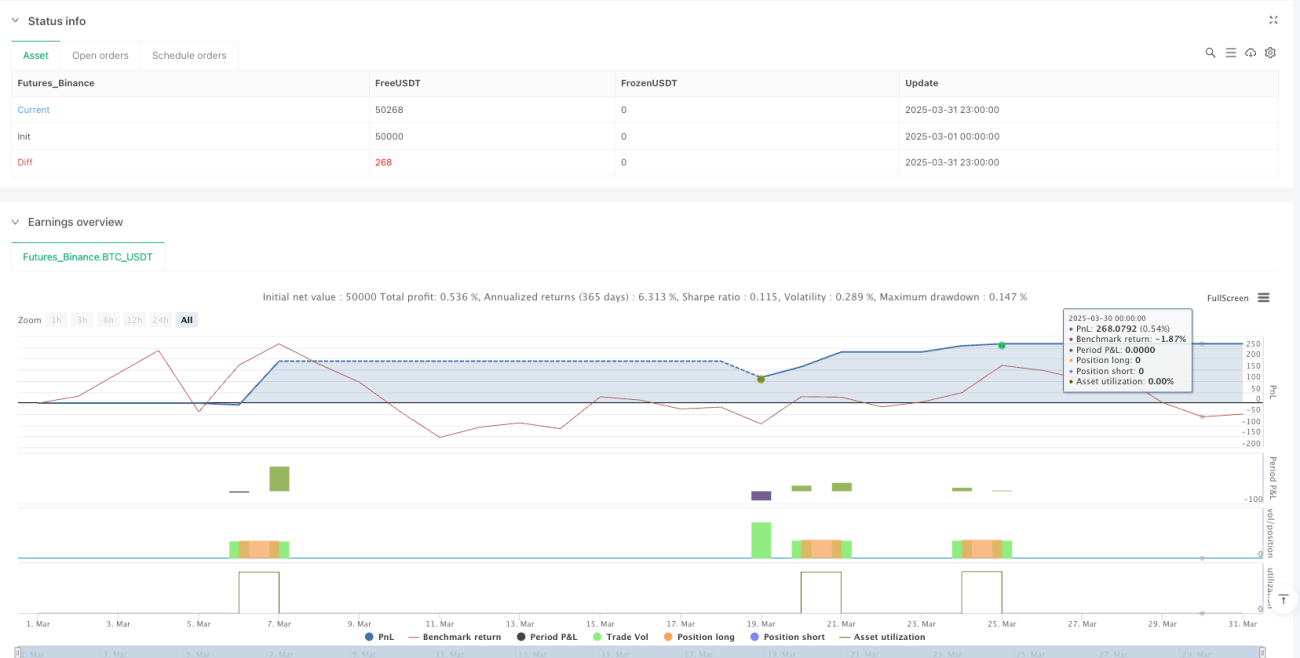Toggle Asset utilization series in legend
Screen dimensions: 1300x658
(882, 637)
